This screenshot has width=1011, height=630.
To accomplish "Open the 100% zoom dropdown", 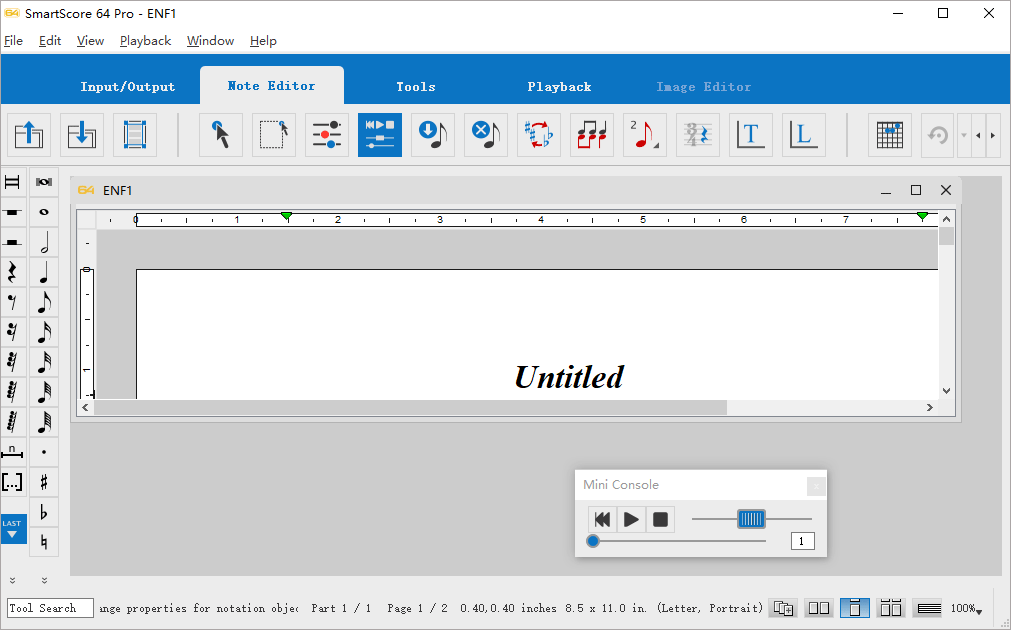I will pos(966,608).
